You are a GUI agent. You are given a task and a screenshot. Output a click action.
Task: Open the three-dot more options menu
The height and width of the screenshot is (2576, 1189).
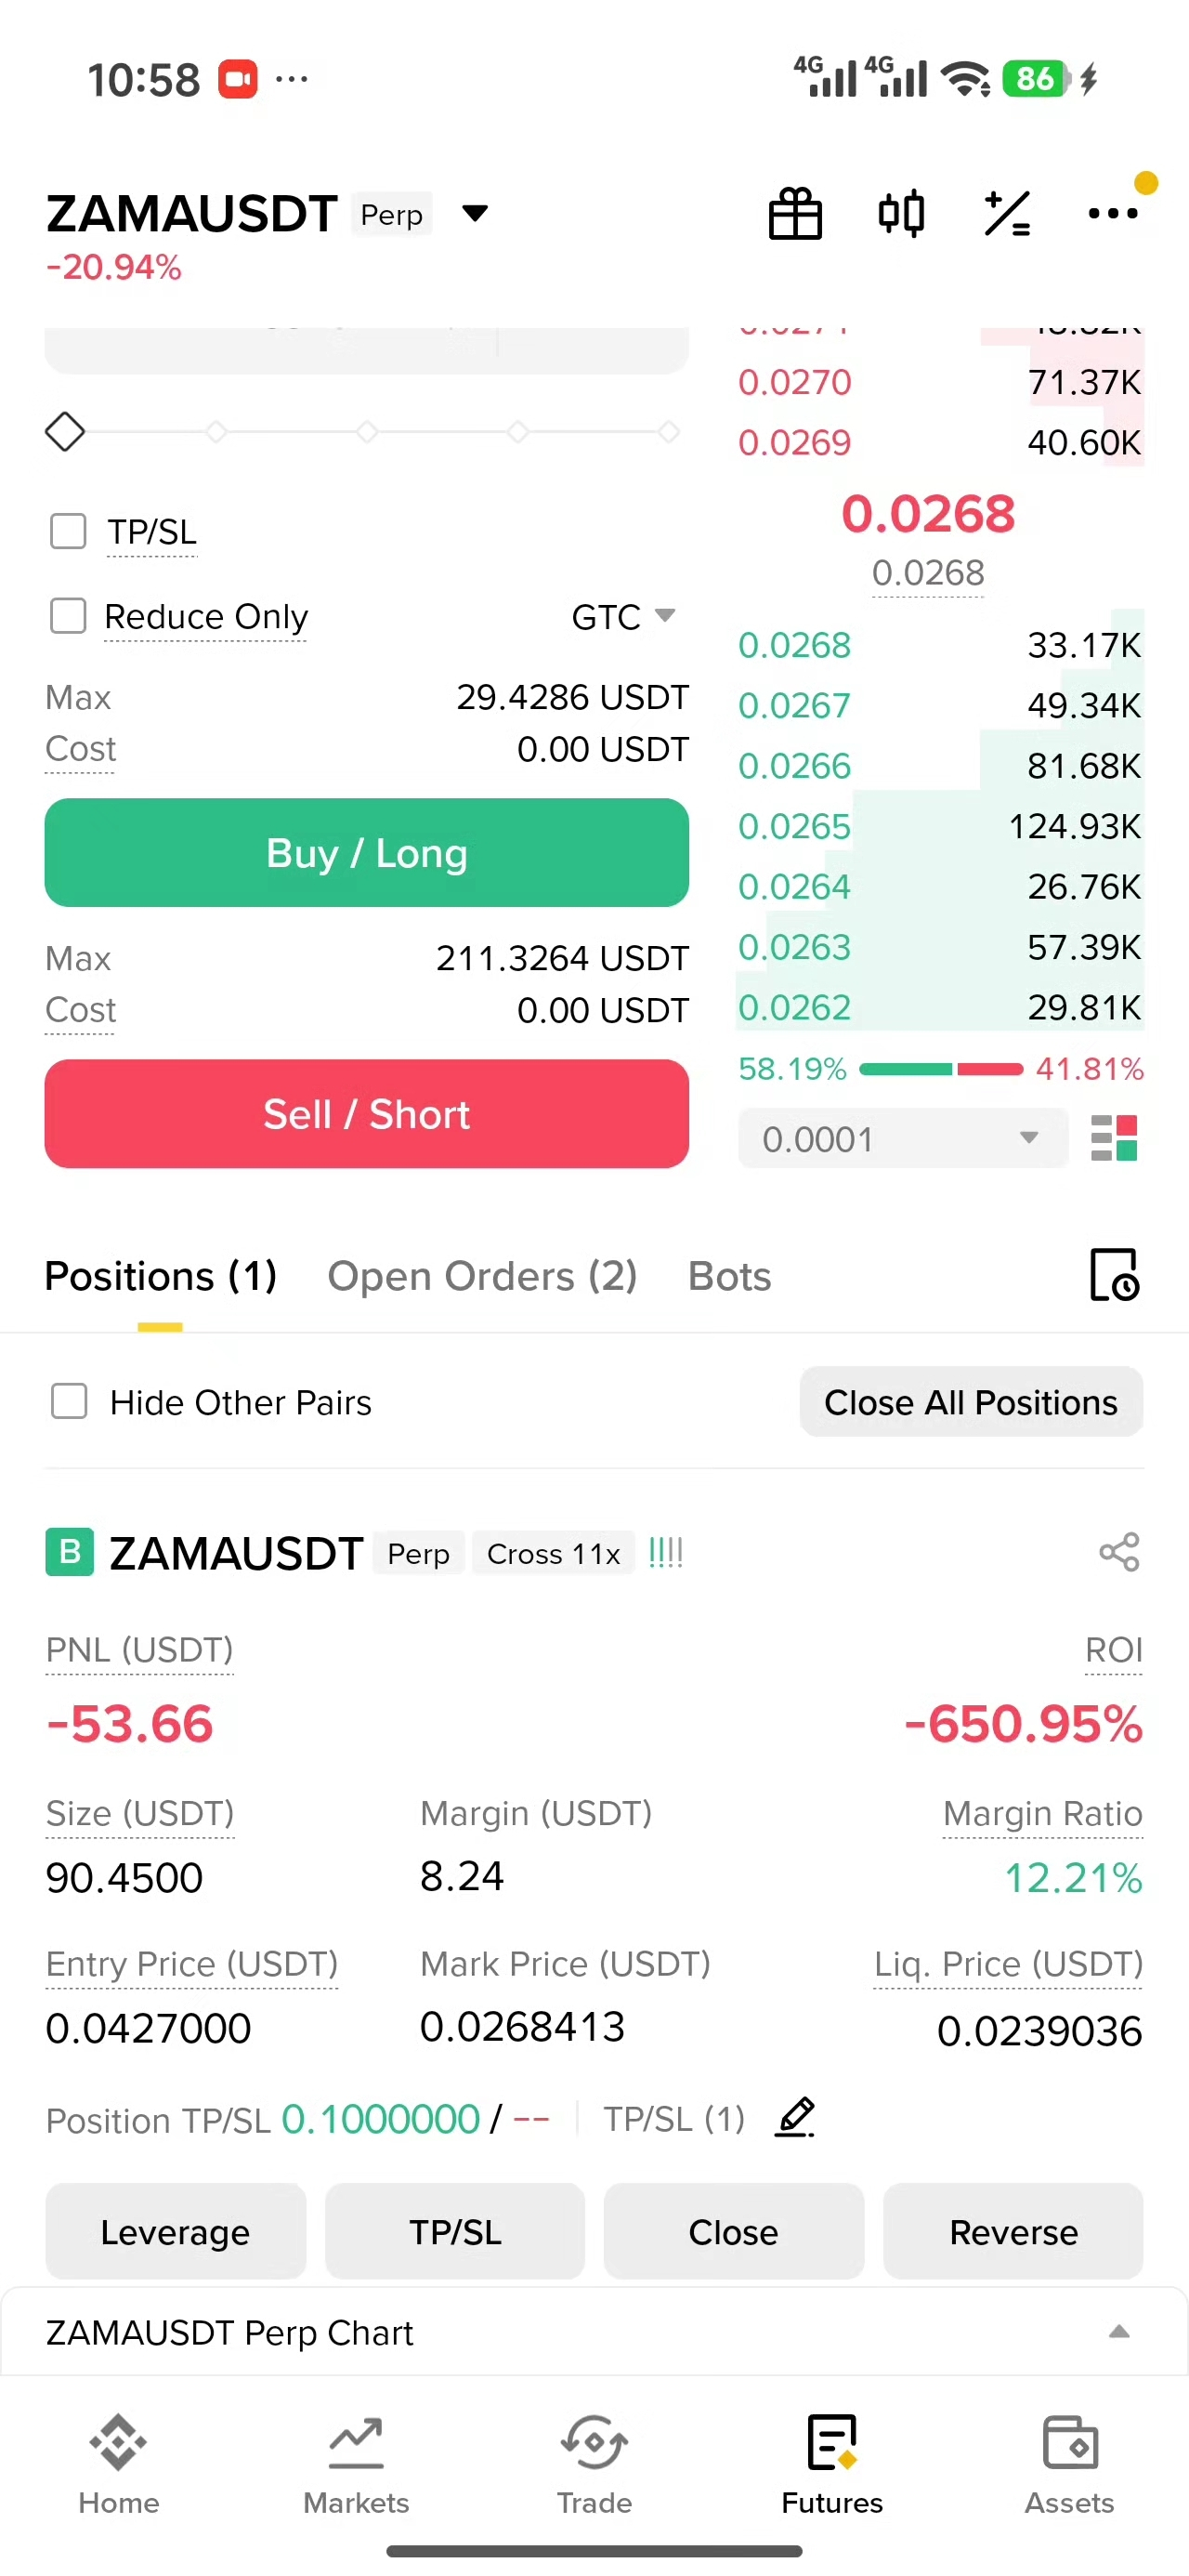click(x=1113, y=213)
